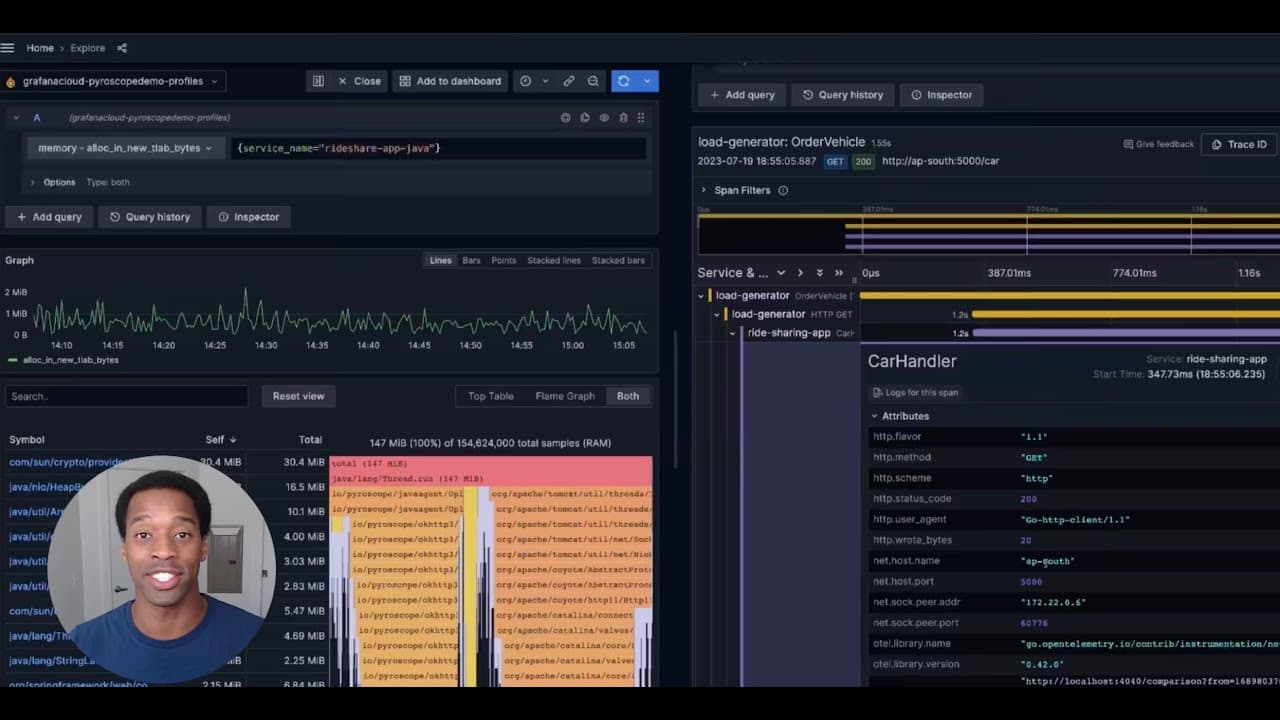Screen dimensions: 1280x720
Task: Sort the table by the Total column
Action: pos(310,440)
